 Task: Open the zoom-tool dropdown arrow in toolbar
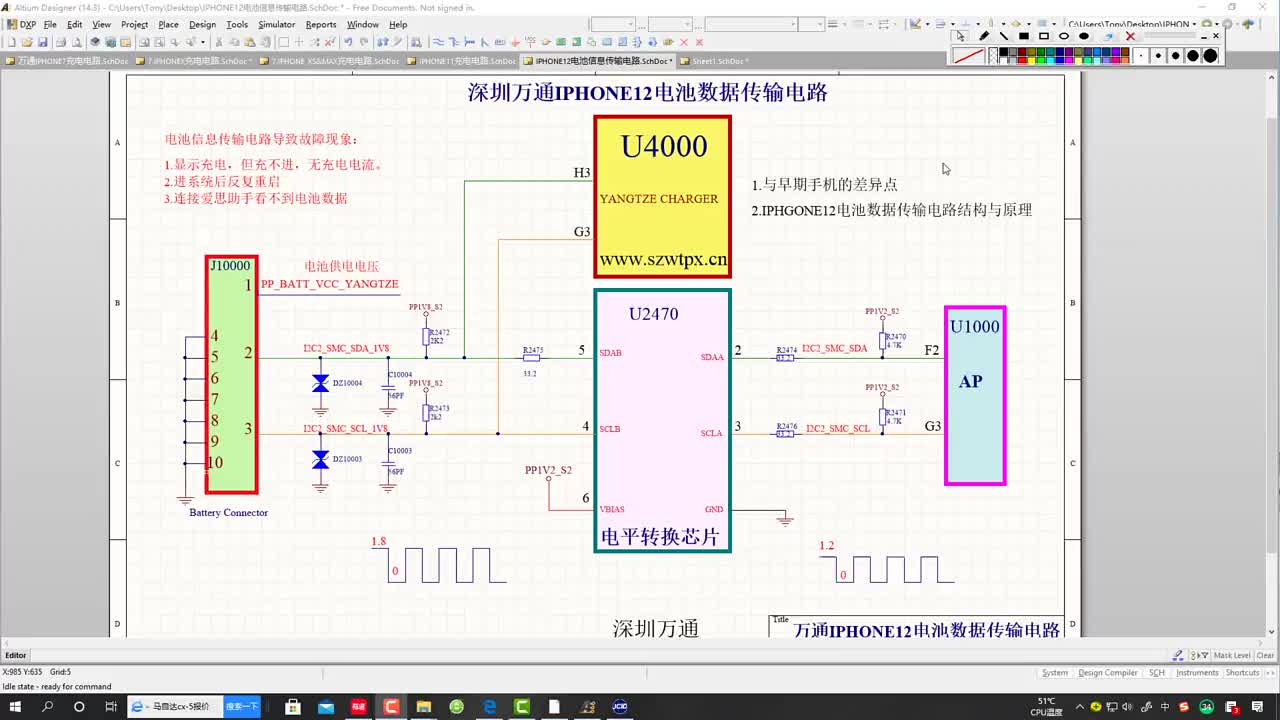click(202, 42)
